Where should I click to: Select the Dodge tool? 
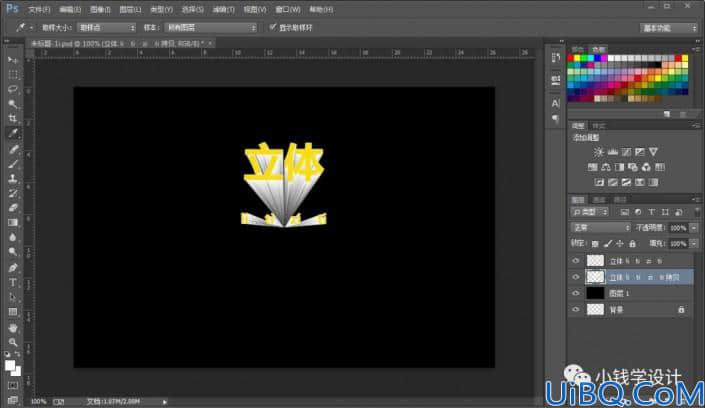(13, 252)
